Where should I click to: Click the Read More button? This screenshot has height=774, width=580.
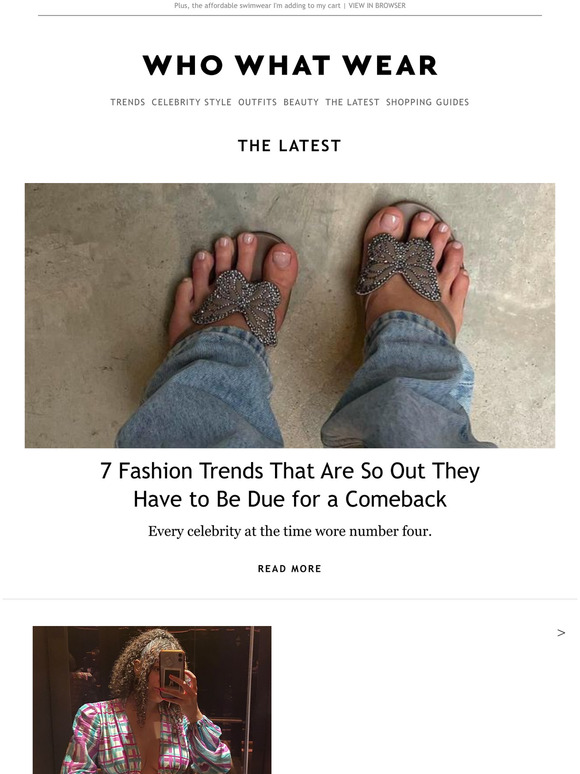290,569
